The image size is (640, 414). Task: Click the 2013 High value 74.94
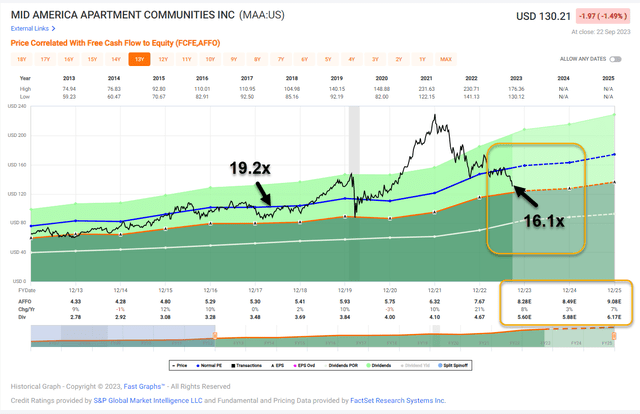tap(69, 89)
